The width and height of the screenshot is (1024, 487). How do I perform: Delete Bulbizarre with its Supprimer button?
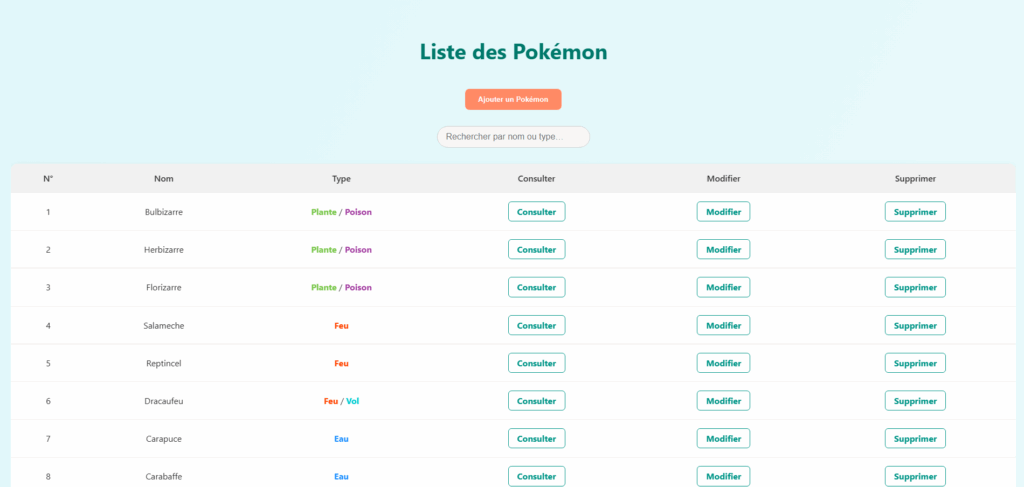(x=915, y=212)
